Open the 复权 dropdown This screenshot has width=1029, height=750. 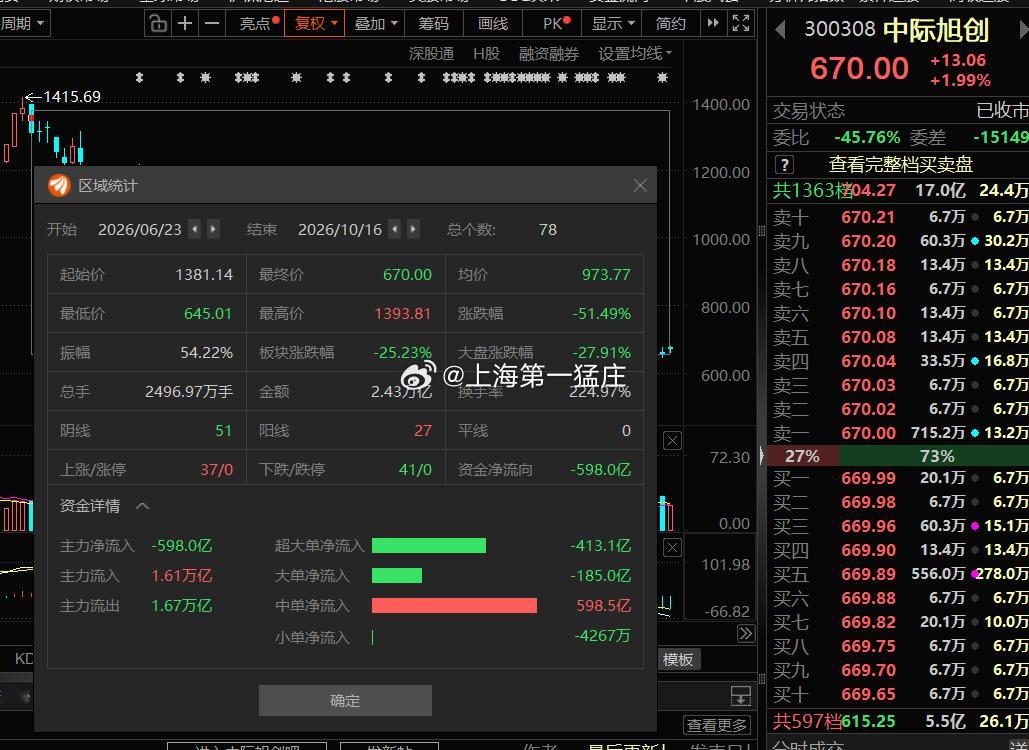[x=314, y=24]
